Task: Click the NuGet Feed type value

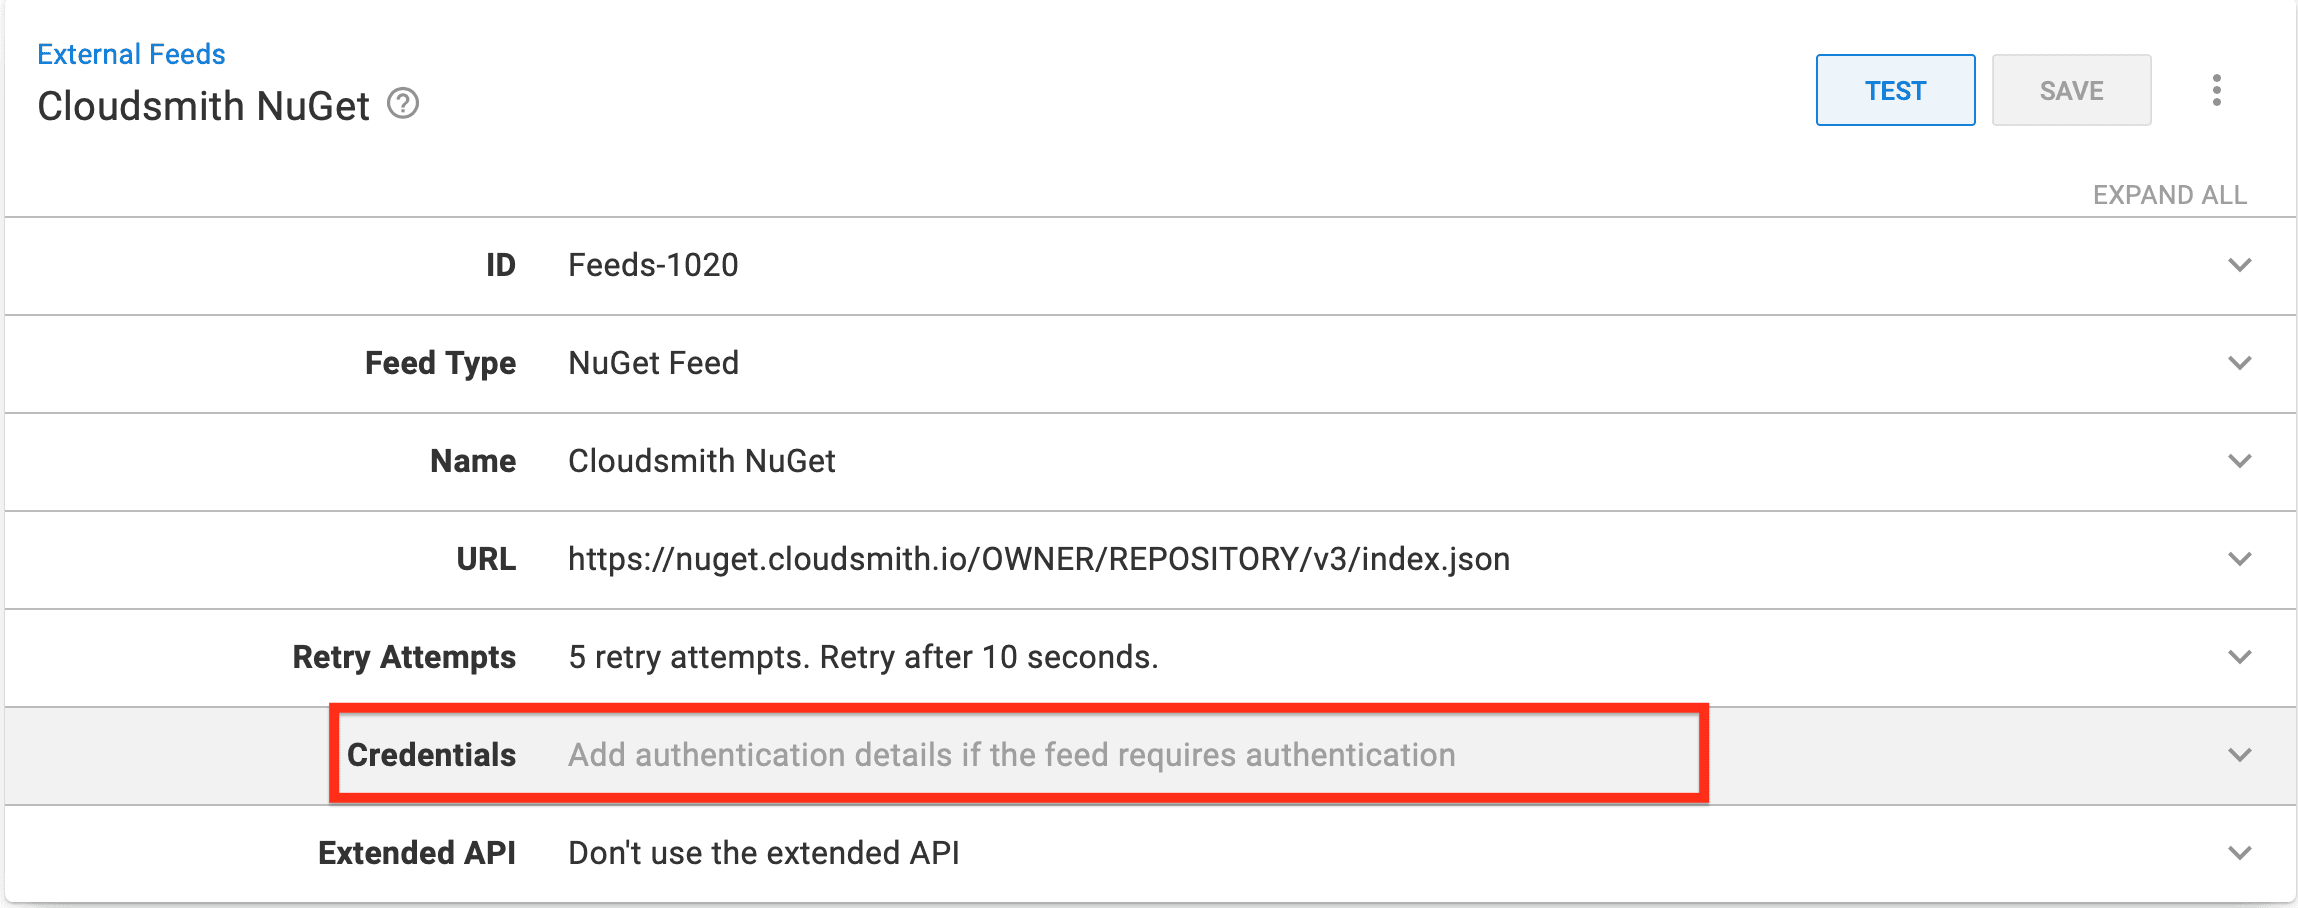Action: click(x=653, y=363)
